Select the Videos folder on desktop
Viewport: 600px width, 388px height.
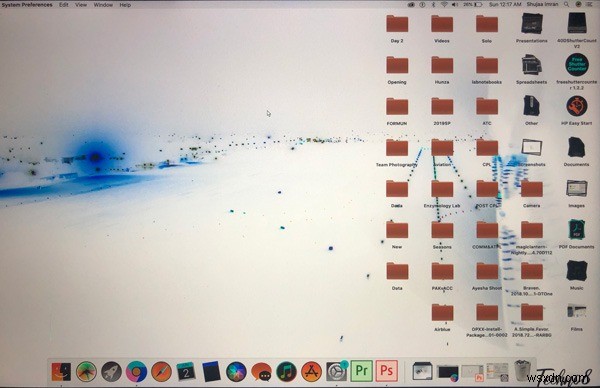(442, 24)
